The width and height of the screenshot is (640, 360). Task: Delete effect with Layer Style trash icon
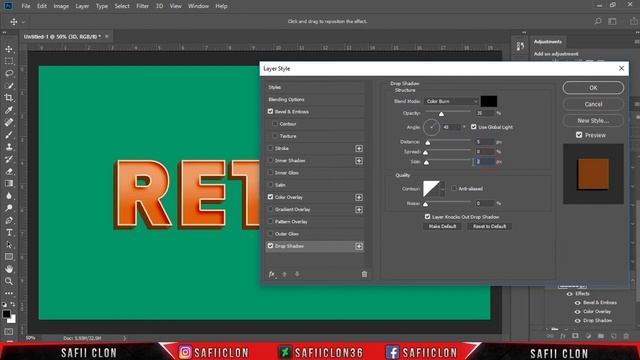click(364, 274)
